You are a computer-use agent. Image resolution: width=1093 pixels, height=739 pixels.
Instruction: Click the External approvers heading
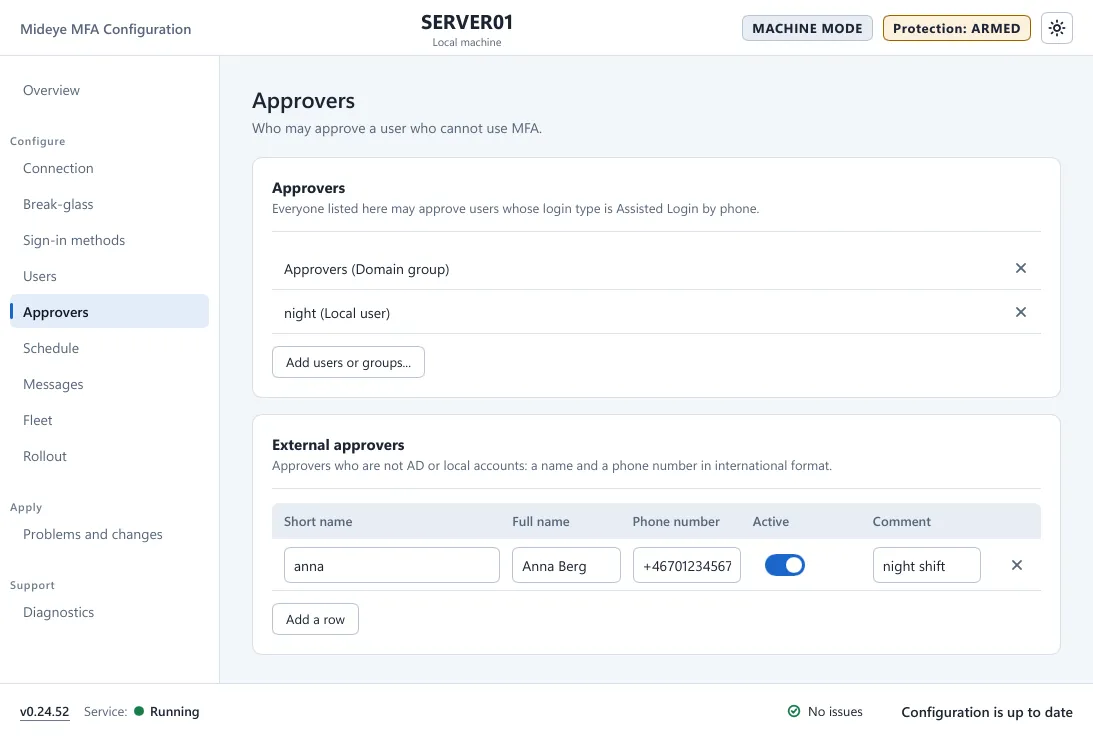click(x=338, y=445)
